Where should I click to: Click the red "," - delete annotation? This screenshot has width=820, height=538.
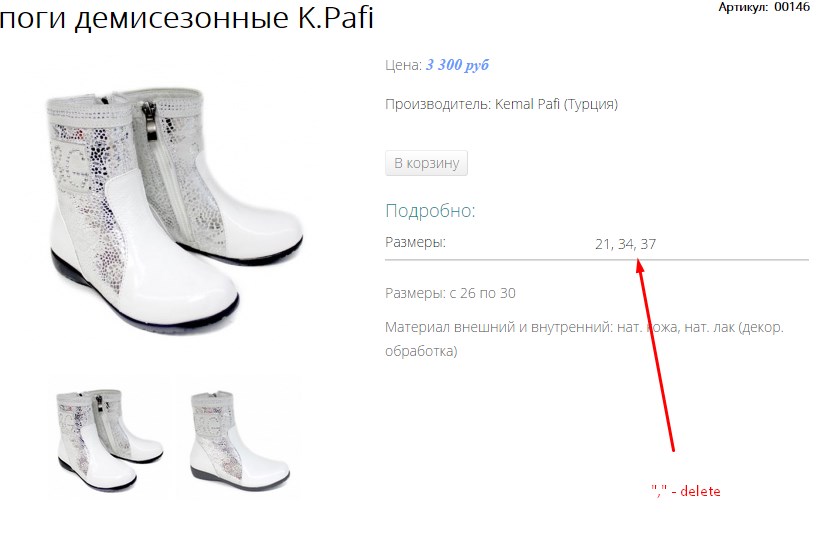click(x=686, y=491)
